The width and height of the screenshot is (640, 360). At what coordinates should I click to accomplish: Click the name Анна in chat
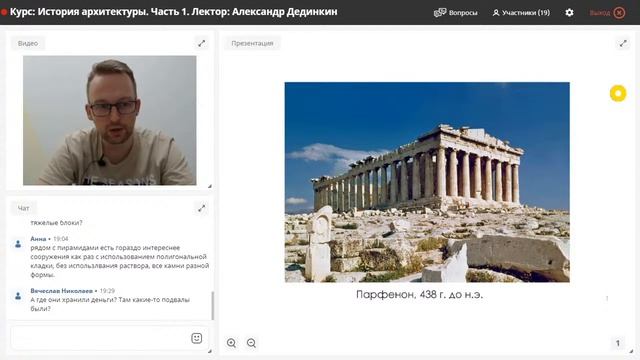pos(38,239)
